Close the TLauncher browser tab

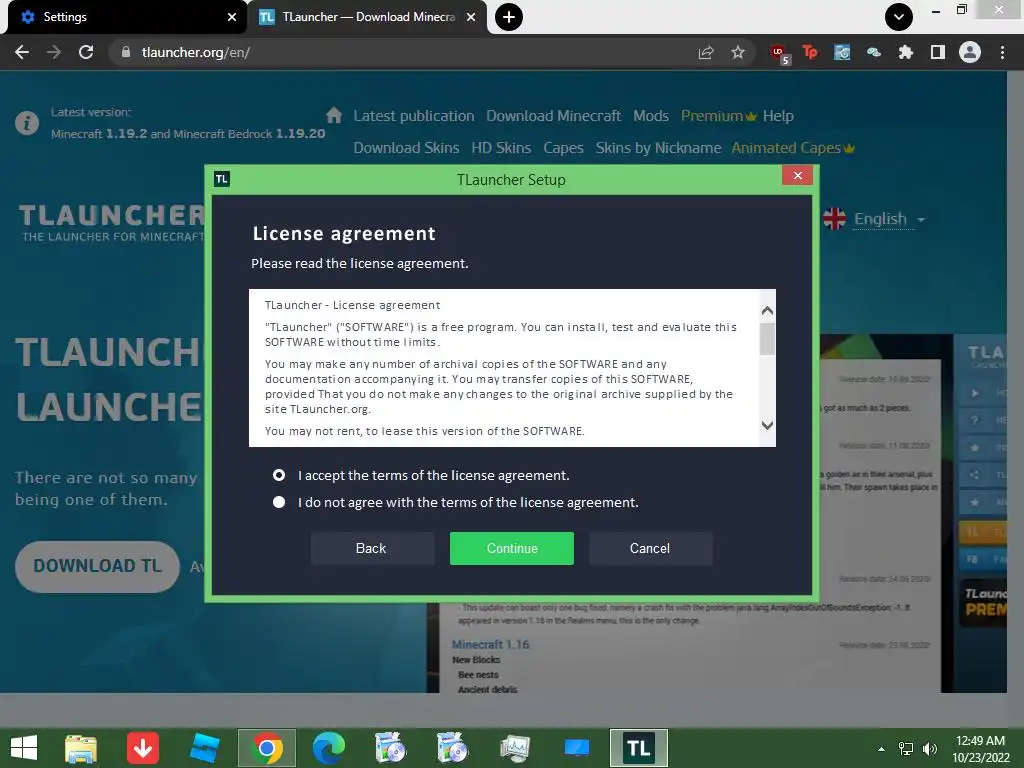tap(471, 17)
